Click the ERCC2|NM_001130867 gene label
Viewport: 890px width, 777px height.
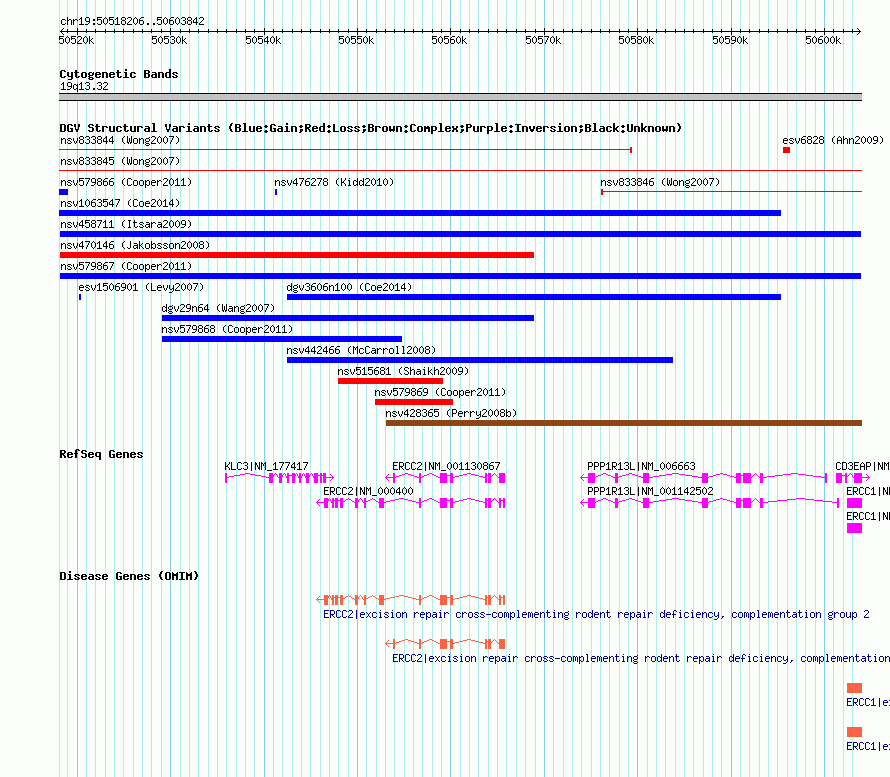tap(446, 466)
